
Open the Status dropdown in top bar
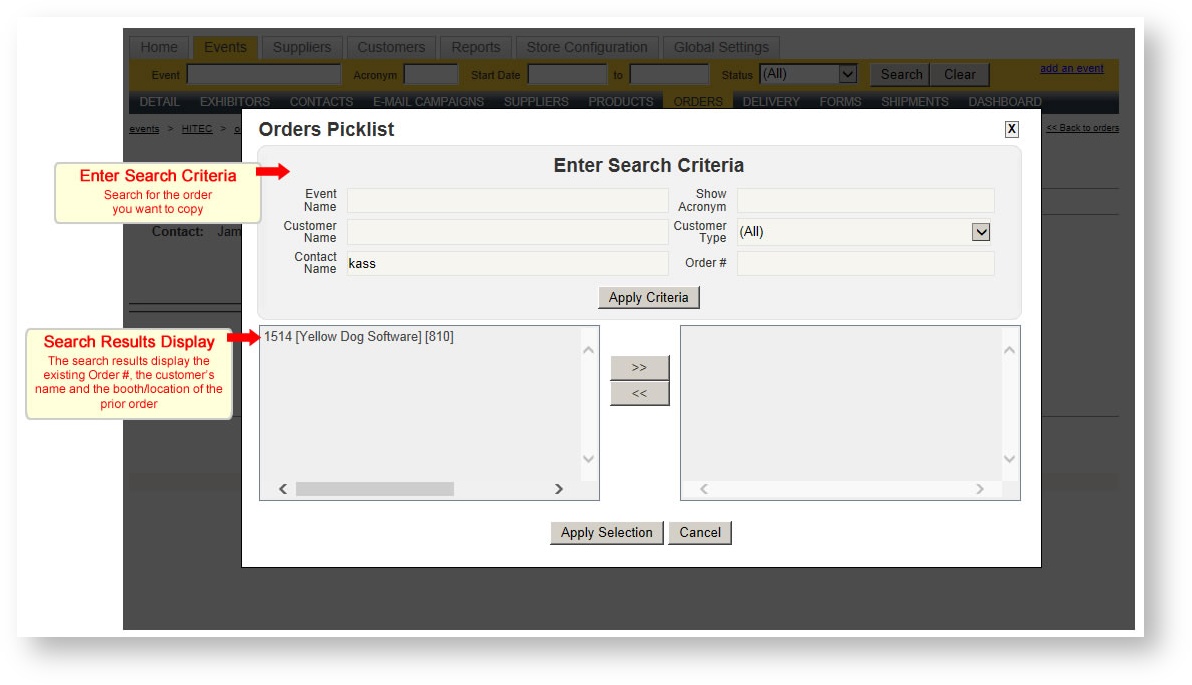tap(847, 74)
